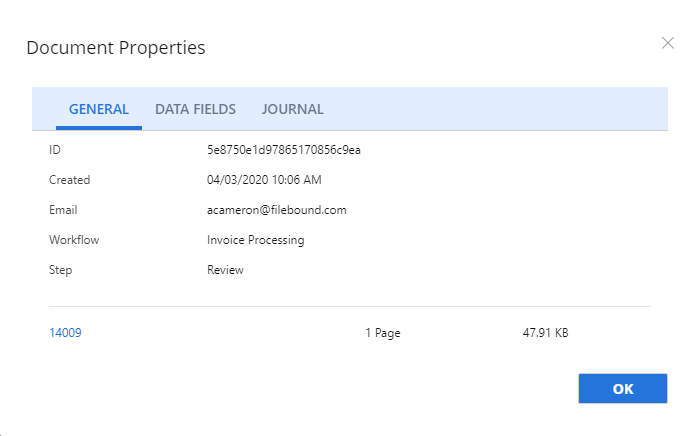698x436 pixels.
Task: View the JOURNAL tab
Action: pyautogui.click(x=292, y=109)
